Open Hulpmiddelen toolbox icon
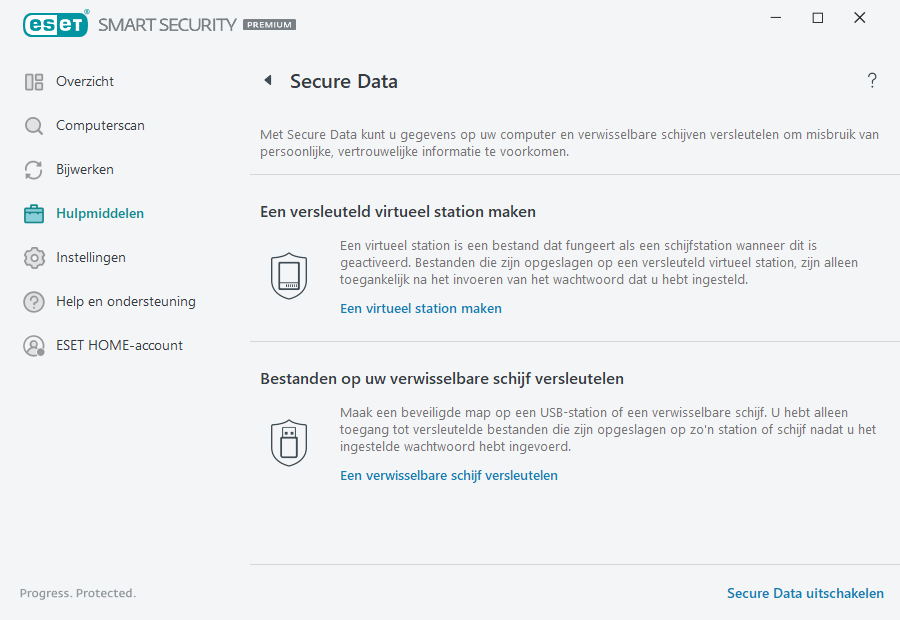The image size is (900, 620). (33, 213)
